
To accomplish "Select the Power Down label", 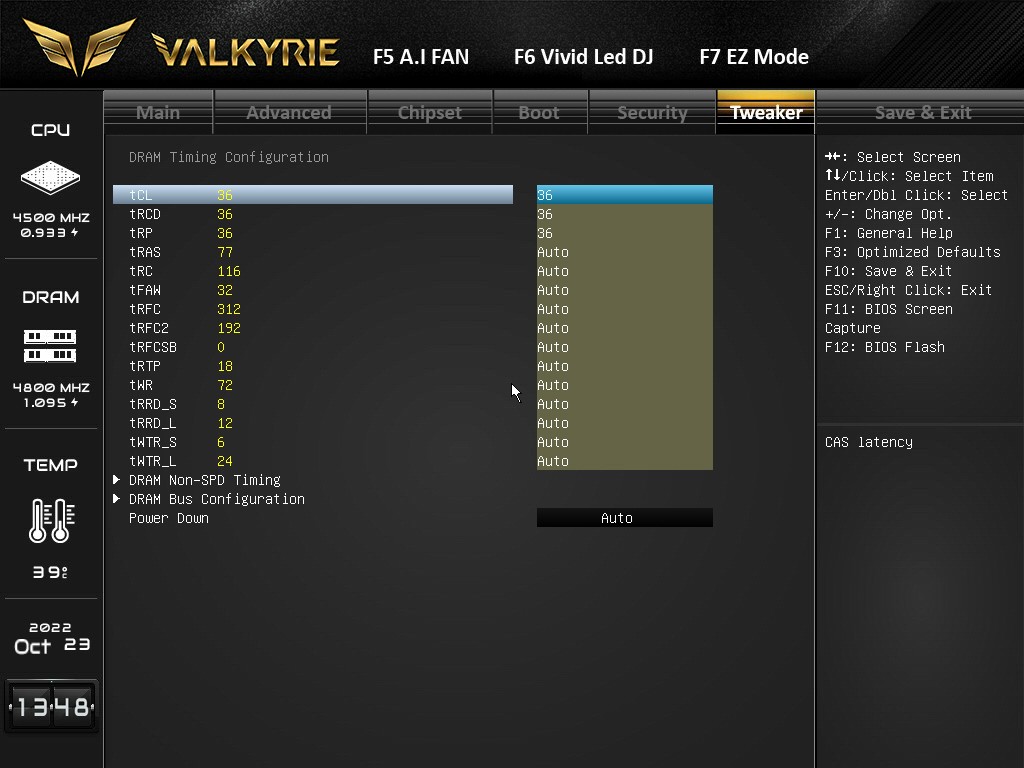I will 169,518.
